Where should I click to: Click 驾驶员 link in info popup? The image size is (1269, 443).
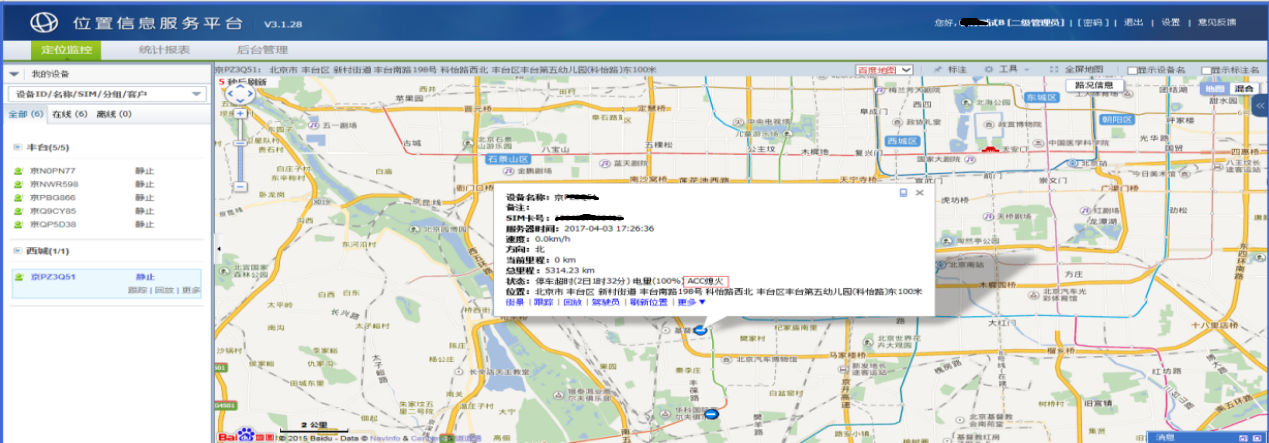[x=605, y=302]
